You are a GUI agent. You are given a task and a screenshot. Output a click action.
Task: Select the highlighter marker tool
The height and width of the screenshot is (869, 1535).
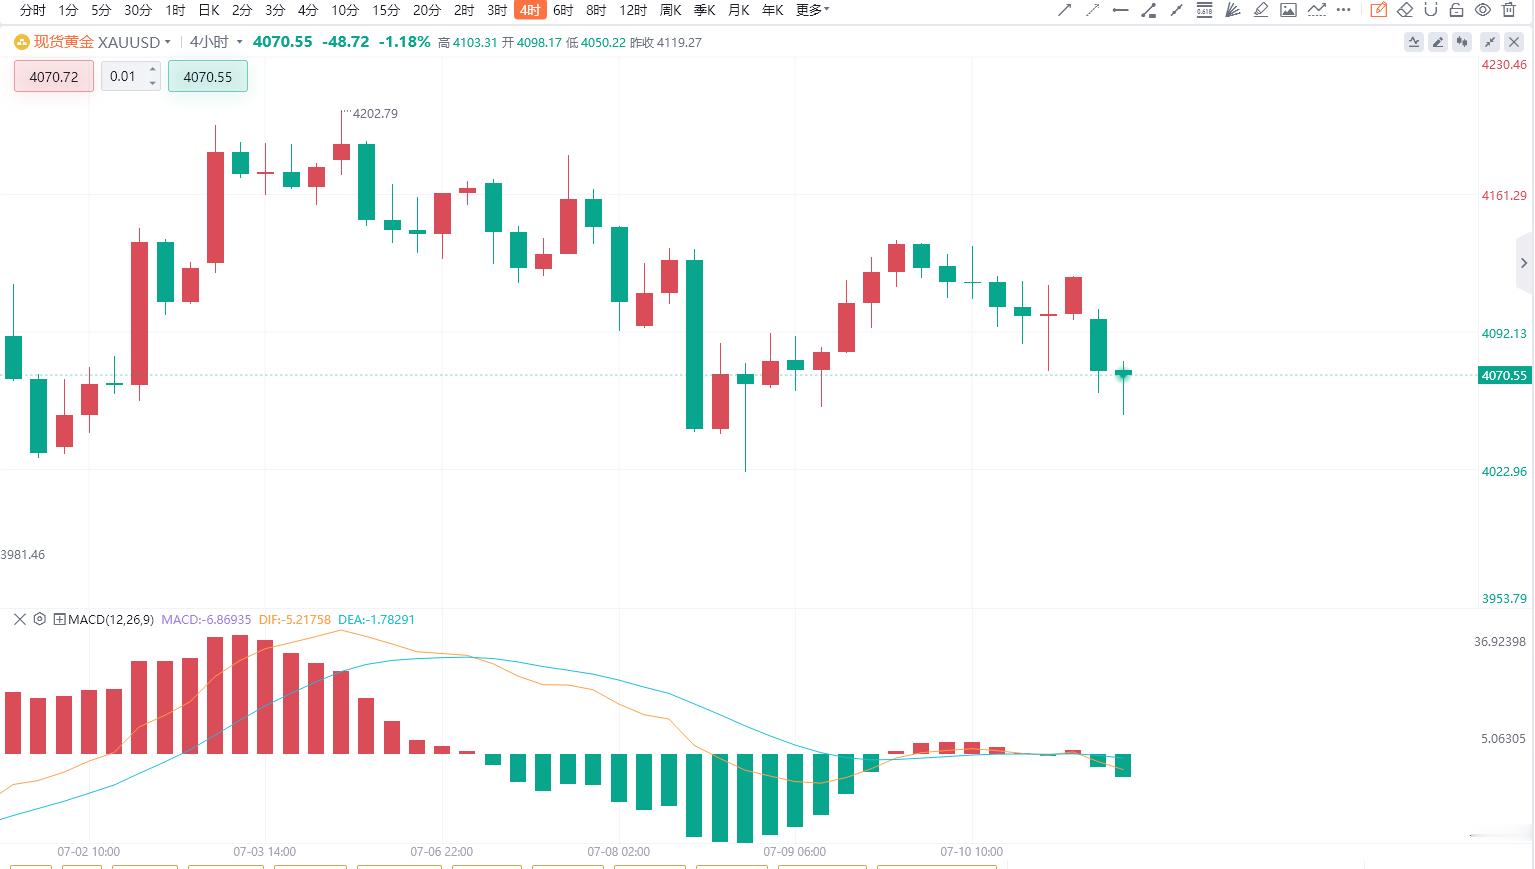[x=1261, y=10]
